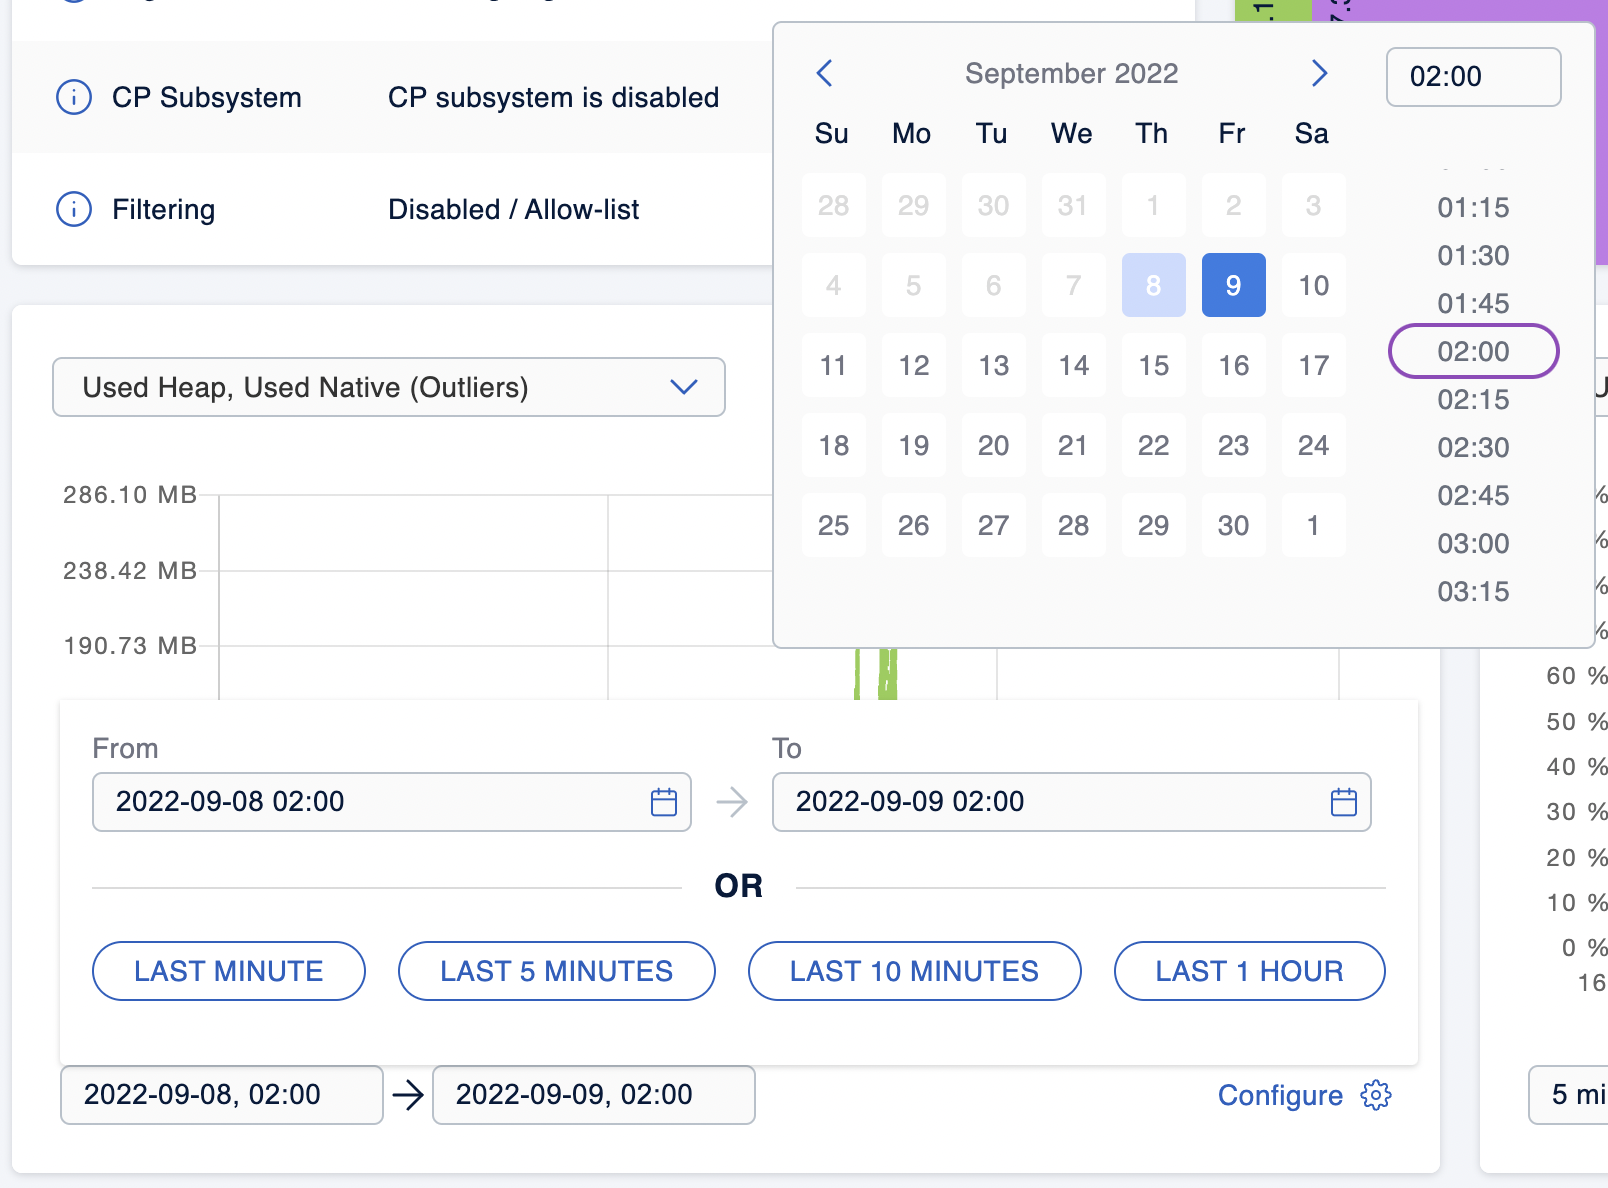Click the CP Subsystem info icon

[74, 97]
